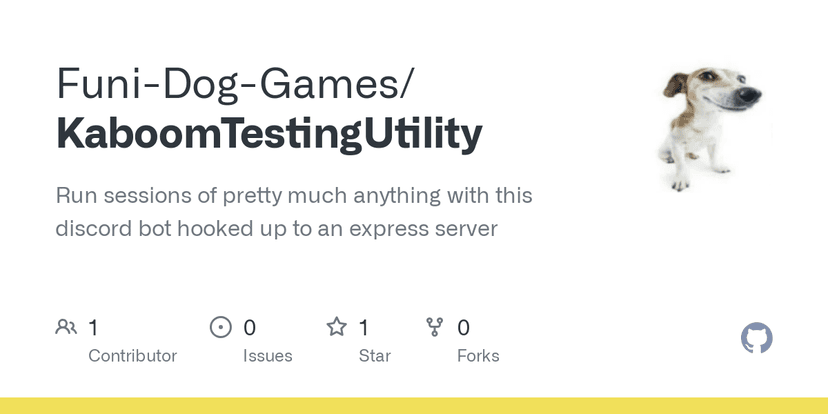This screenshot has height=414, width=828.
Task: Open the Funi-Dog-Games owner name
Action: 226,85
